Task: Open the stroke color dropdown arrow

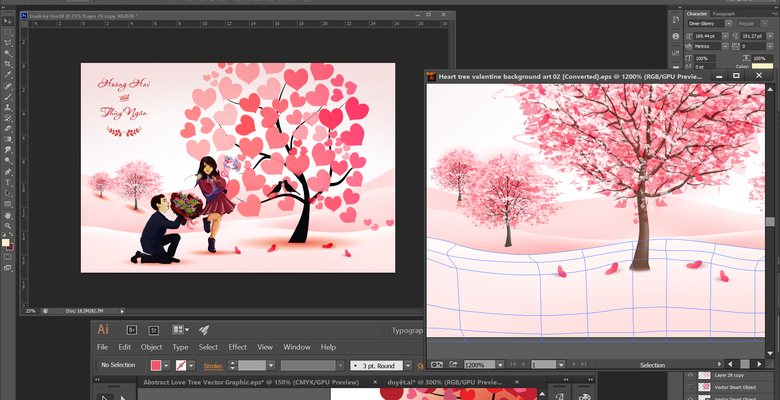Action: coord(191,365)
